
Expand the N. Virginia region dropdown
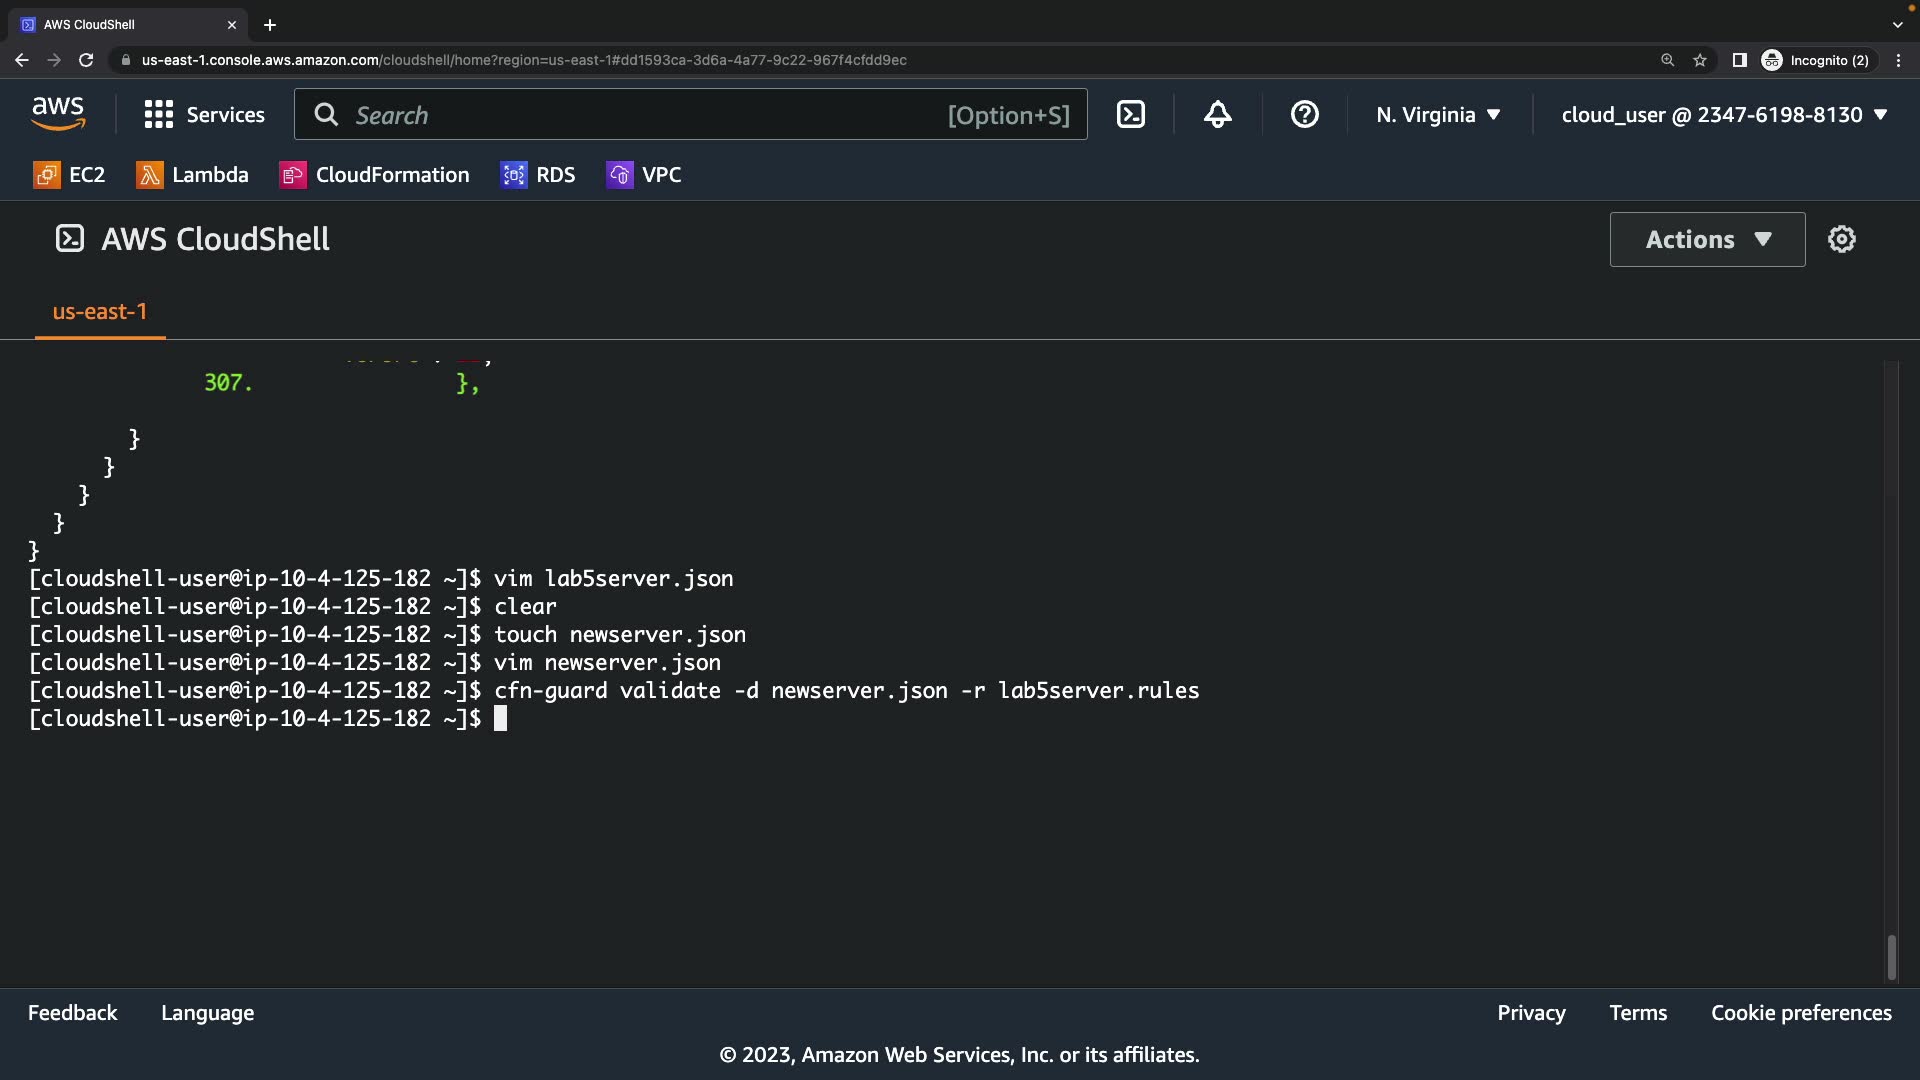(1438, 115)
